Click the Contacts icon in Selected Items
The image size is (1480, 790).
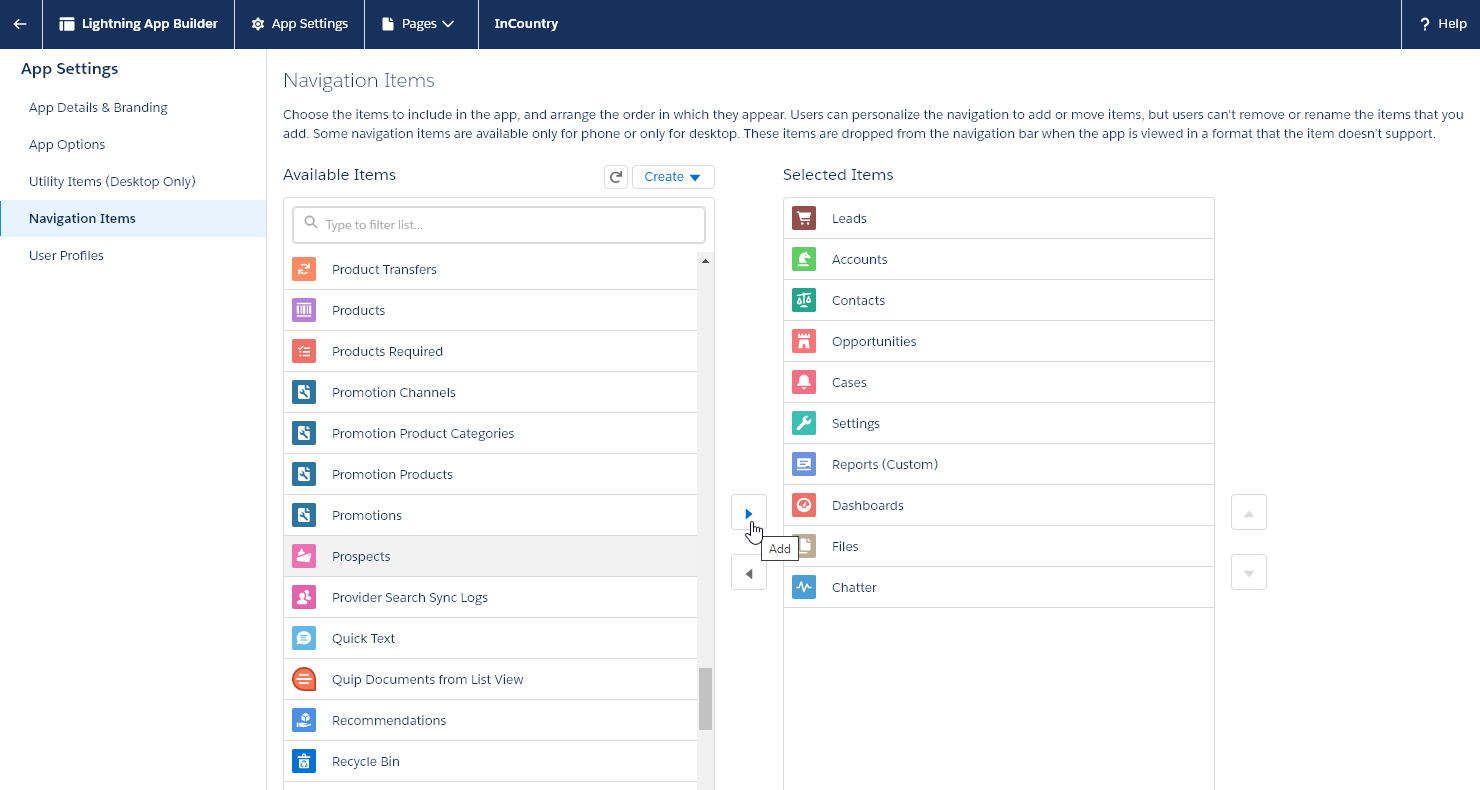(x=804, y=300)
